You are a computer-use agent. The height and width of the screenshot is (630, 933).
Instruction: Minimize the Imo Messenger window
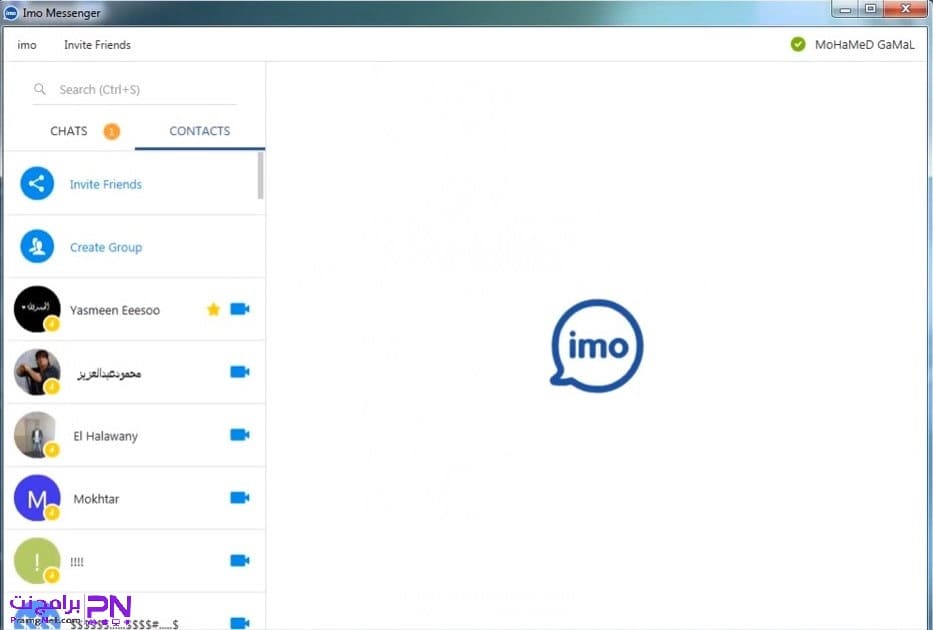[x=846, y=9]
